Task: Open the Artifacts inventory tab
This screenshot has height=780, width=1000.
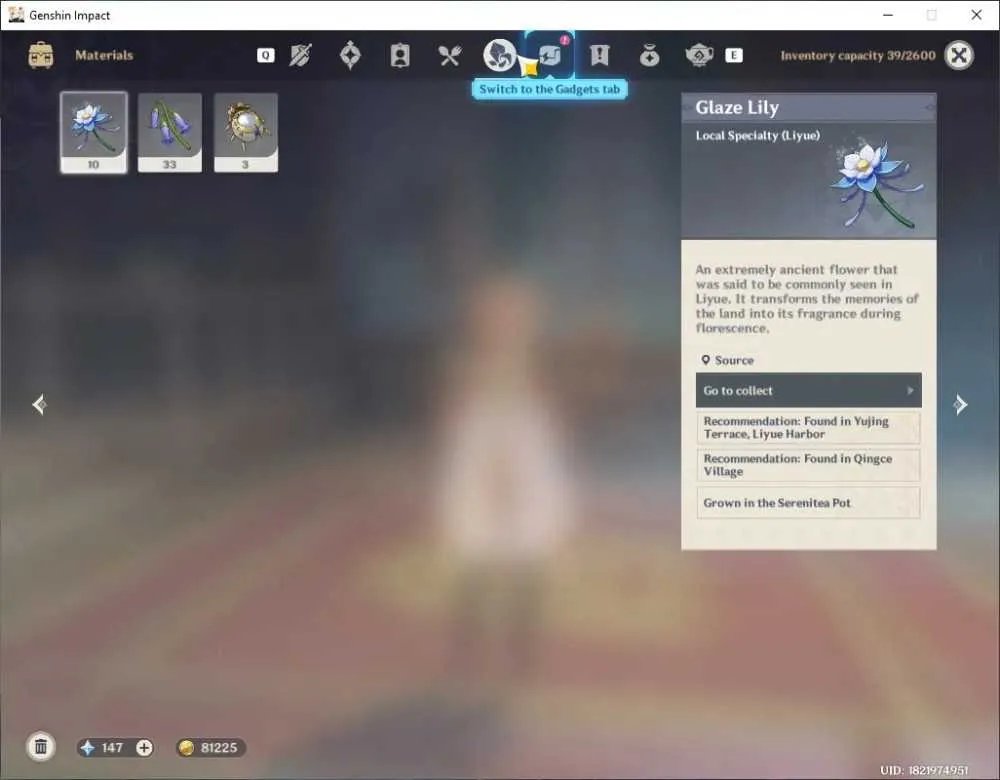Action: tap(350, 55)
